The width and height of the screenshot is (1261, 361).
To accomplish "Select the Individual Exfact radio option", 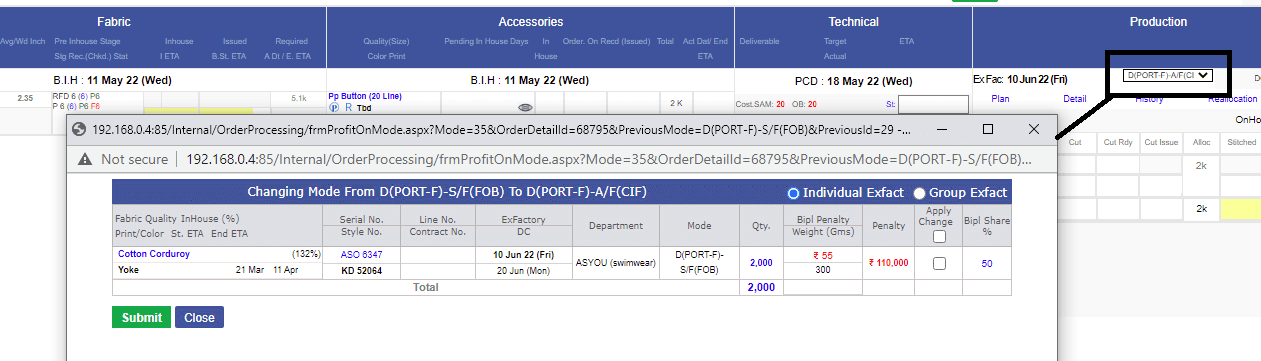I will click(794, 193).
